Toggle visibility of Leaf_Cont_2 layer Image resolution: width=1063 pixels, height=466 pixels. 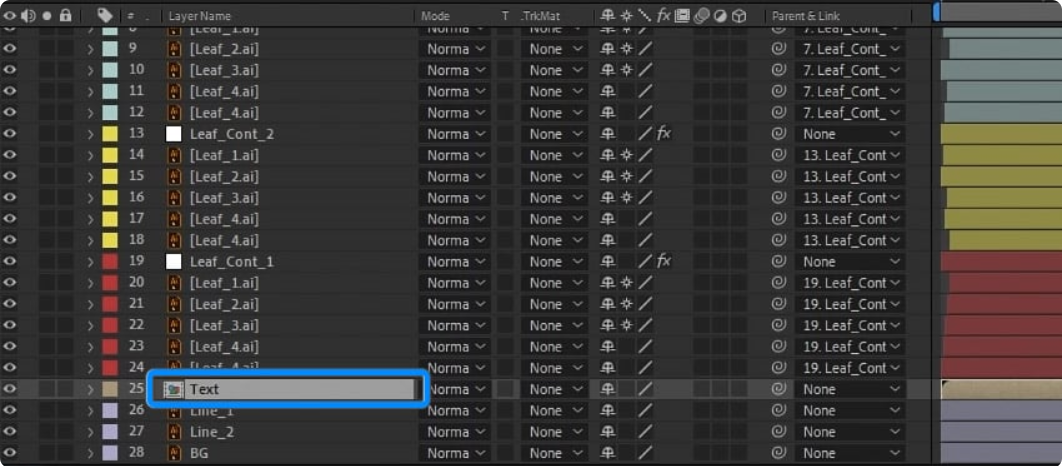(9, 134)
